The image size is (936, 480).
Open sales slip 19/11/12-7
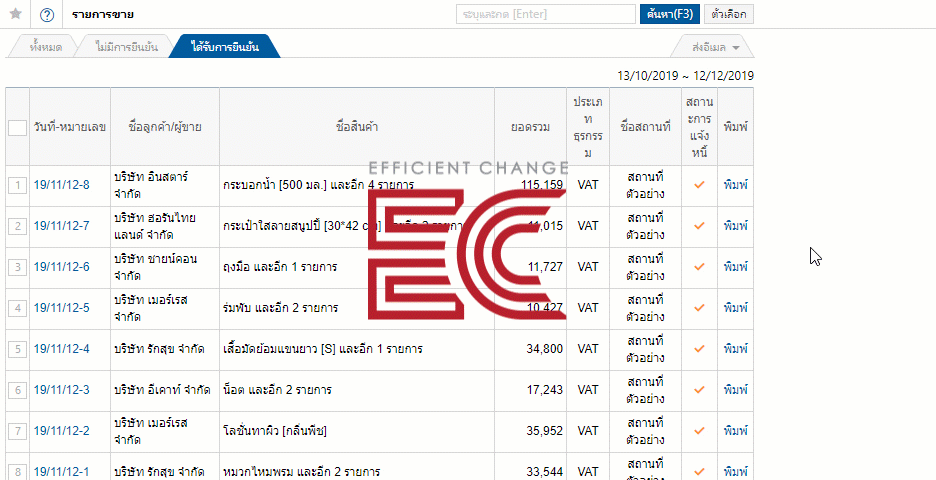(x=61, y=226)
